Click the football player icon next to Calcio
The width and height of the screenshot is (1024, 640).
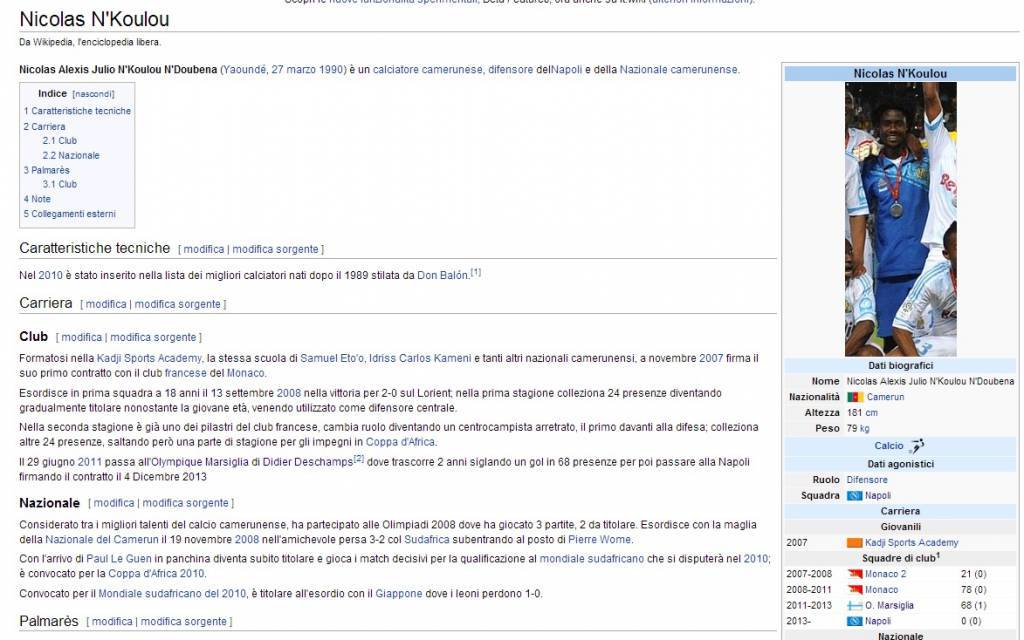[917, 446]
